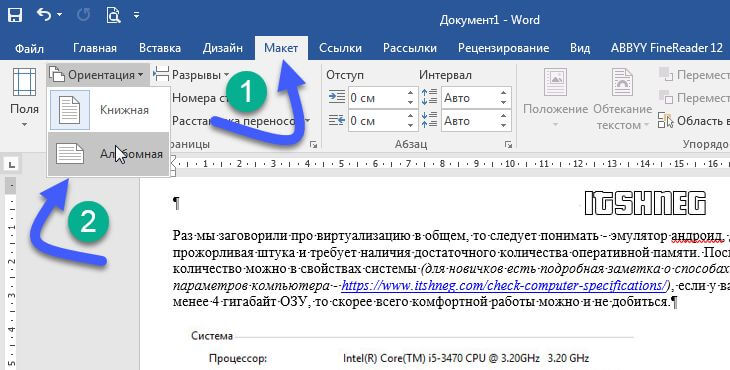Decrease spacing after paragraph value
Screen dimensions: 730x370
coord(503,126)
